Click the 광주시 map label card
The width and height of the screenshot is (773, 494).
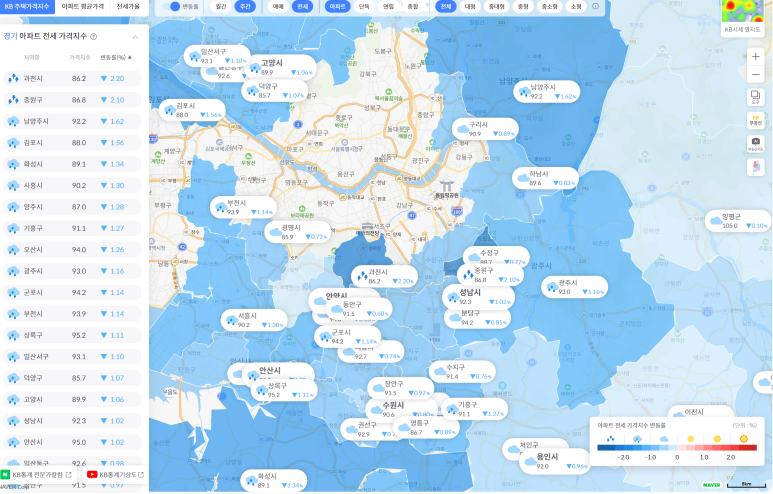(574, 287)
